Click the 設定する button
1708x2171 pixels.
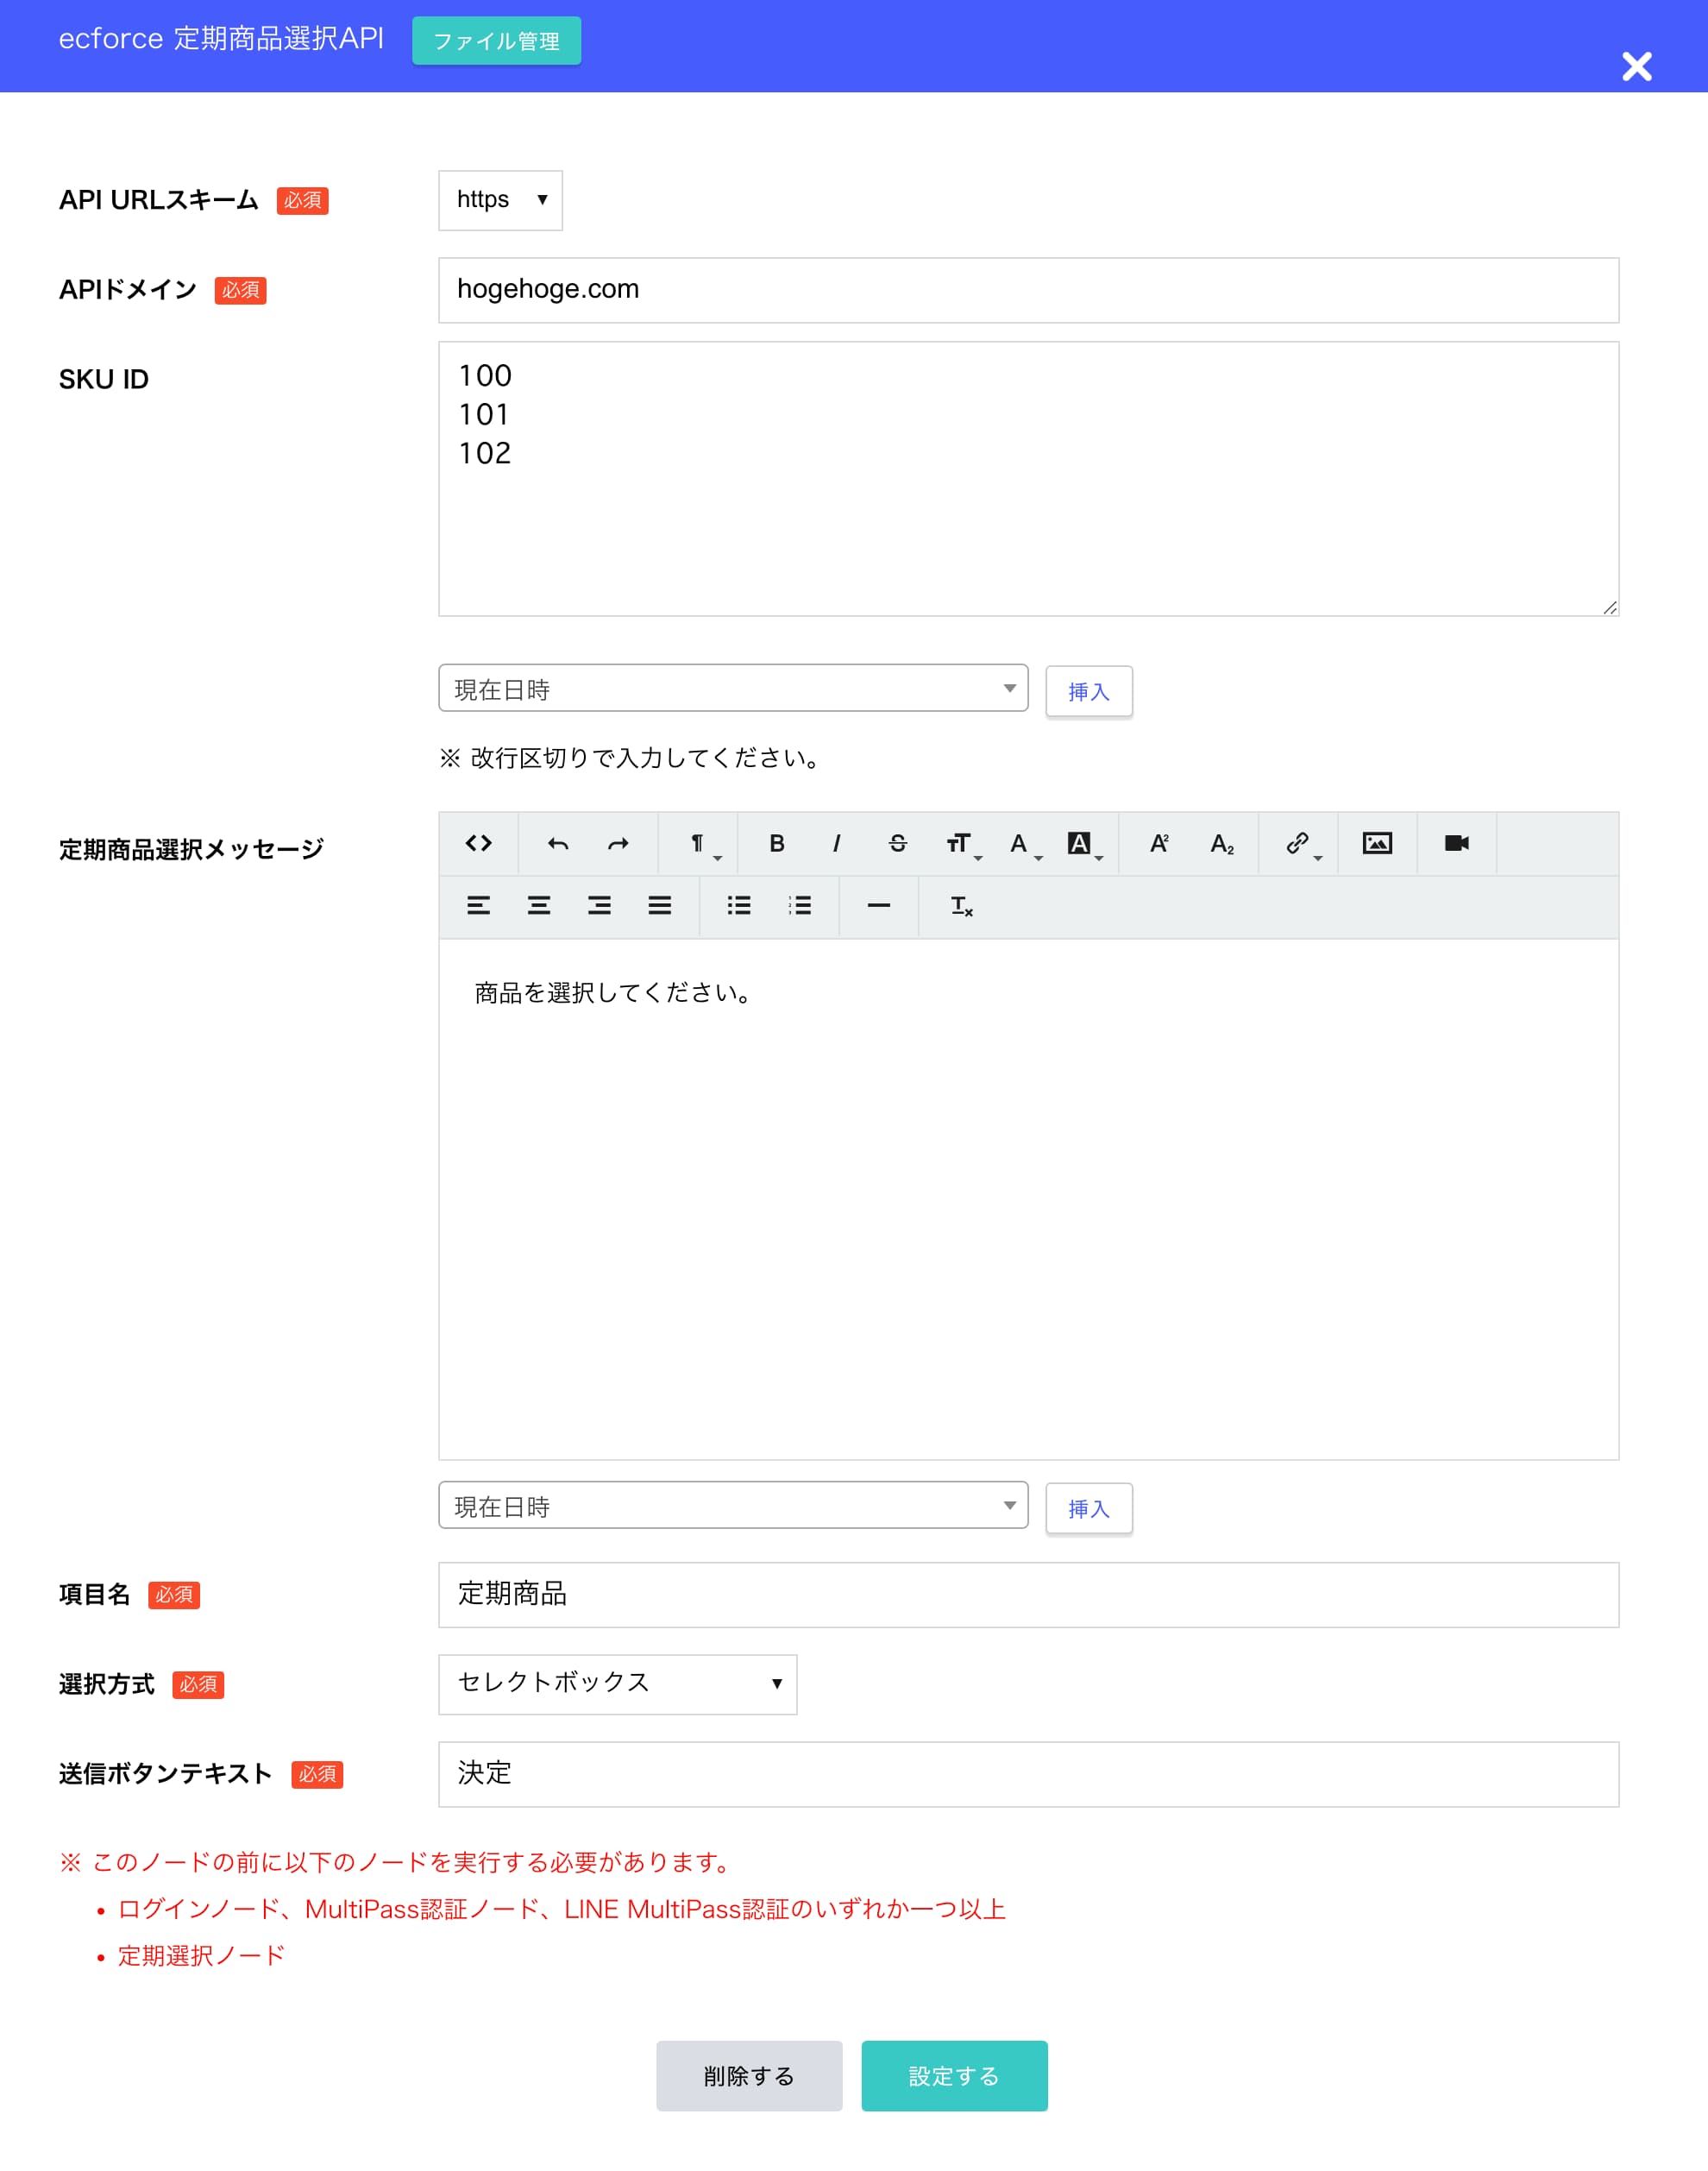click(954, 2075)
